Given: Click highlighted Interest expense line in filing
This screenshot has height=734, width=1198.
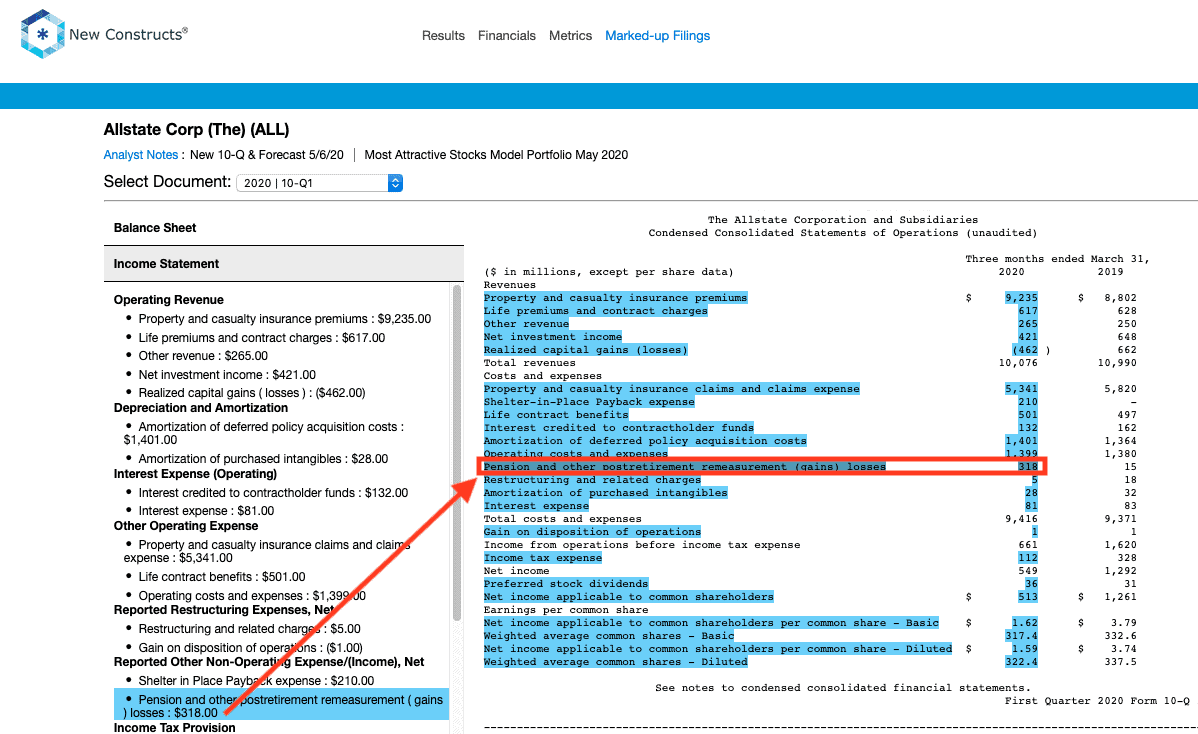Looking at the screenshot, I should pyautogui.click(x=536, y=506).
